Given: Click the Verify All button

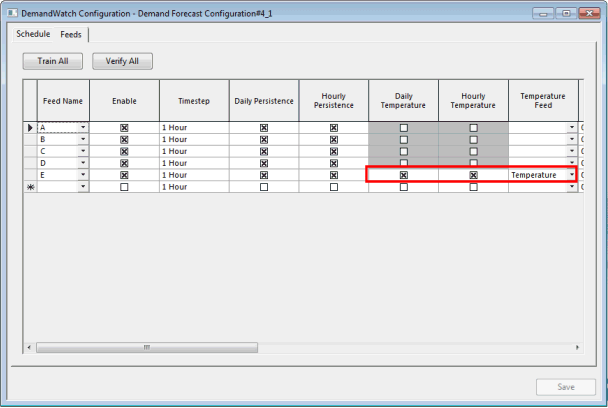Looking at the screenshot, I should coord(122,61).
